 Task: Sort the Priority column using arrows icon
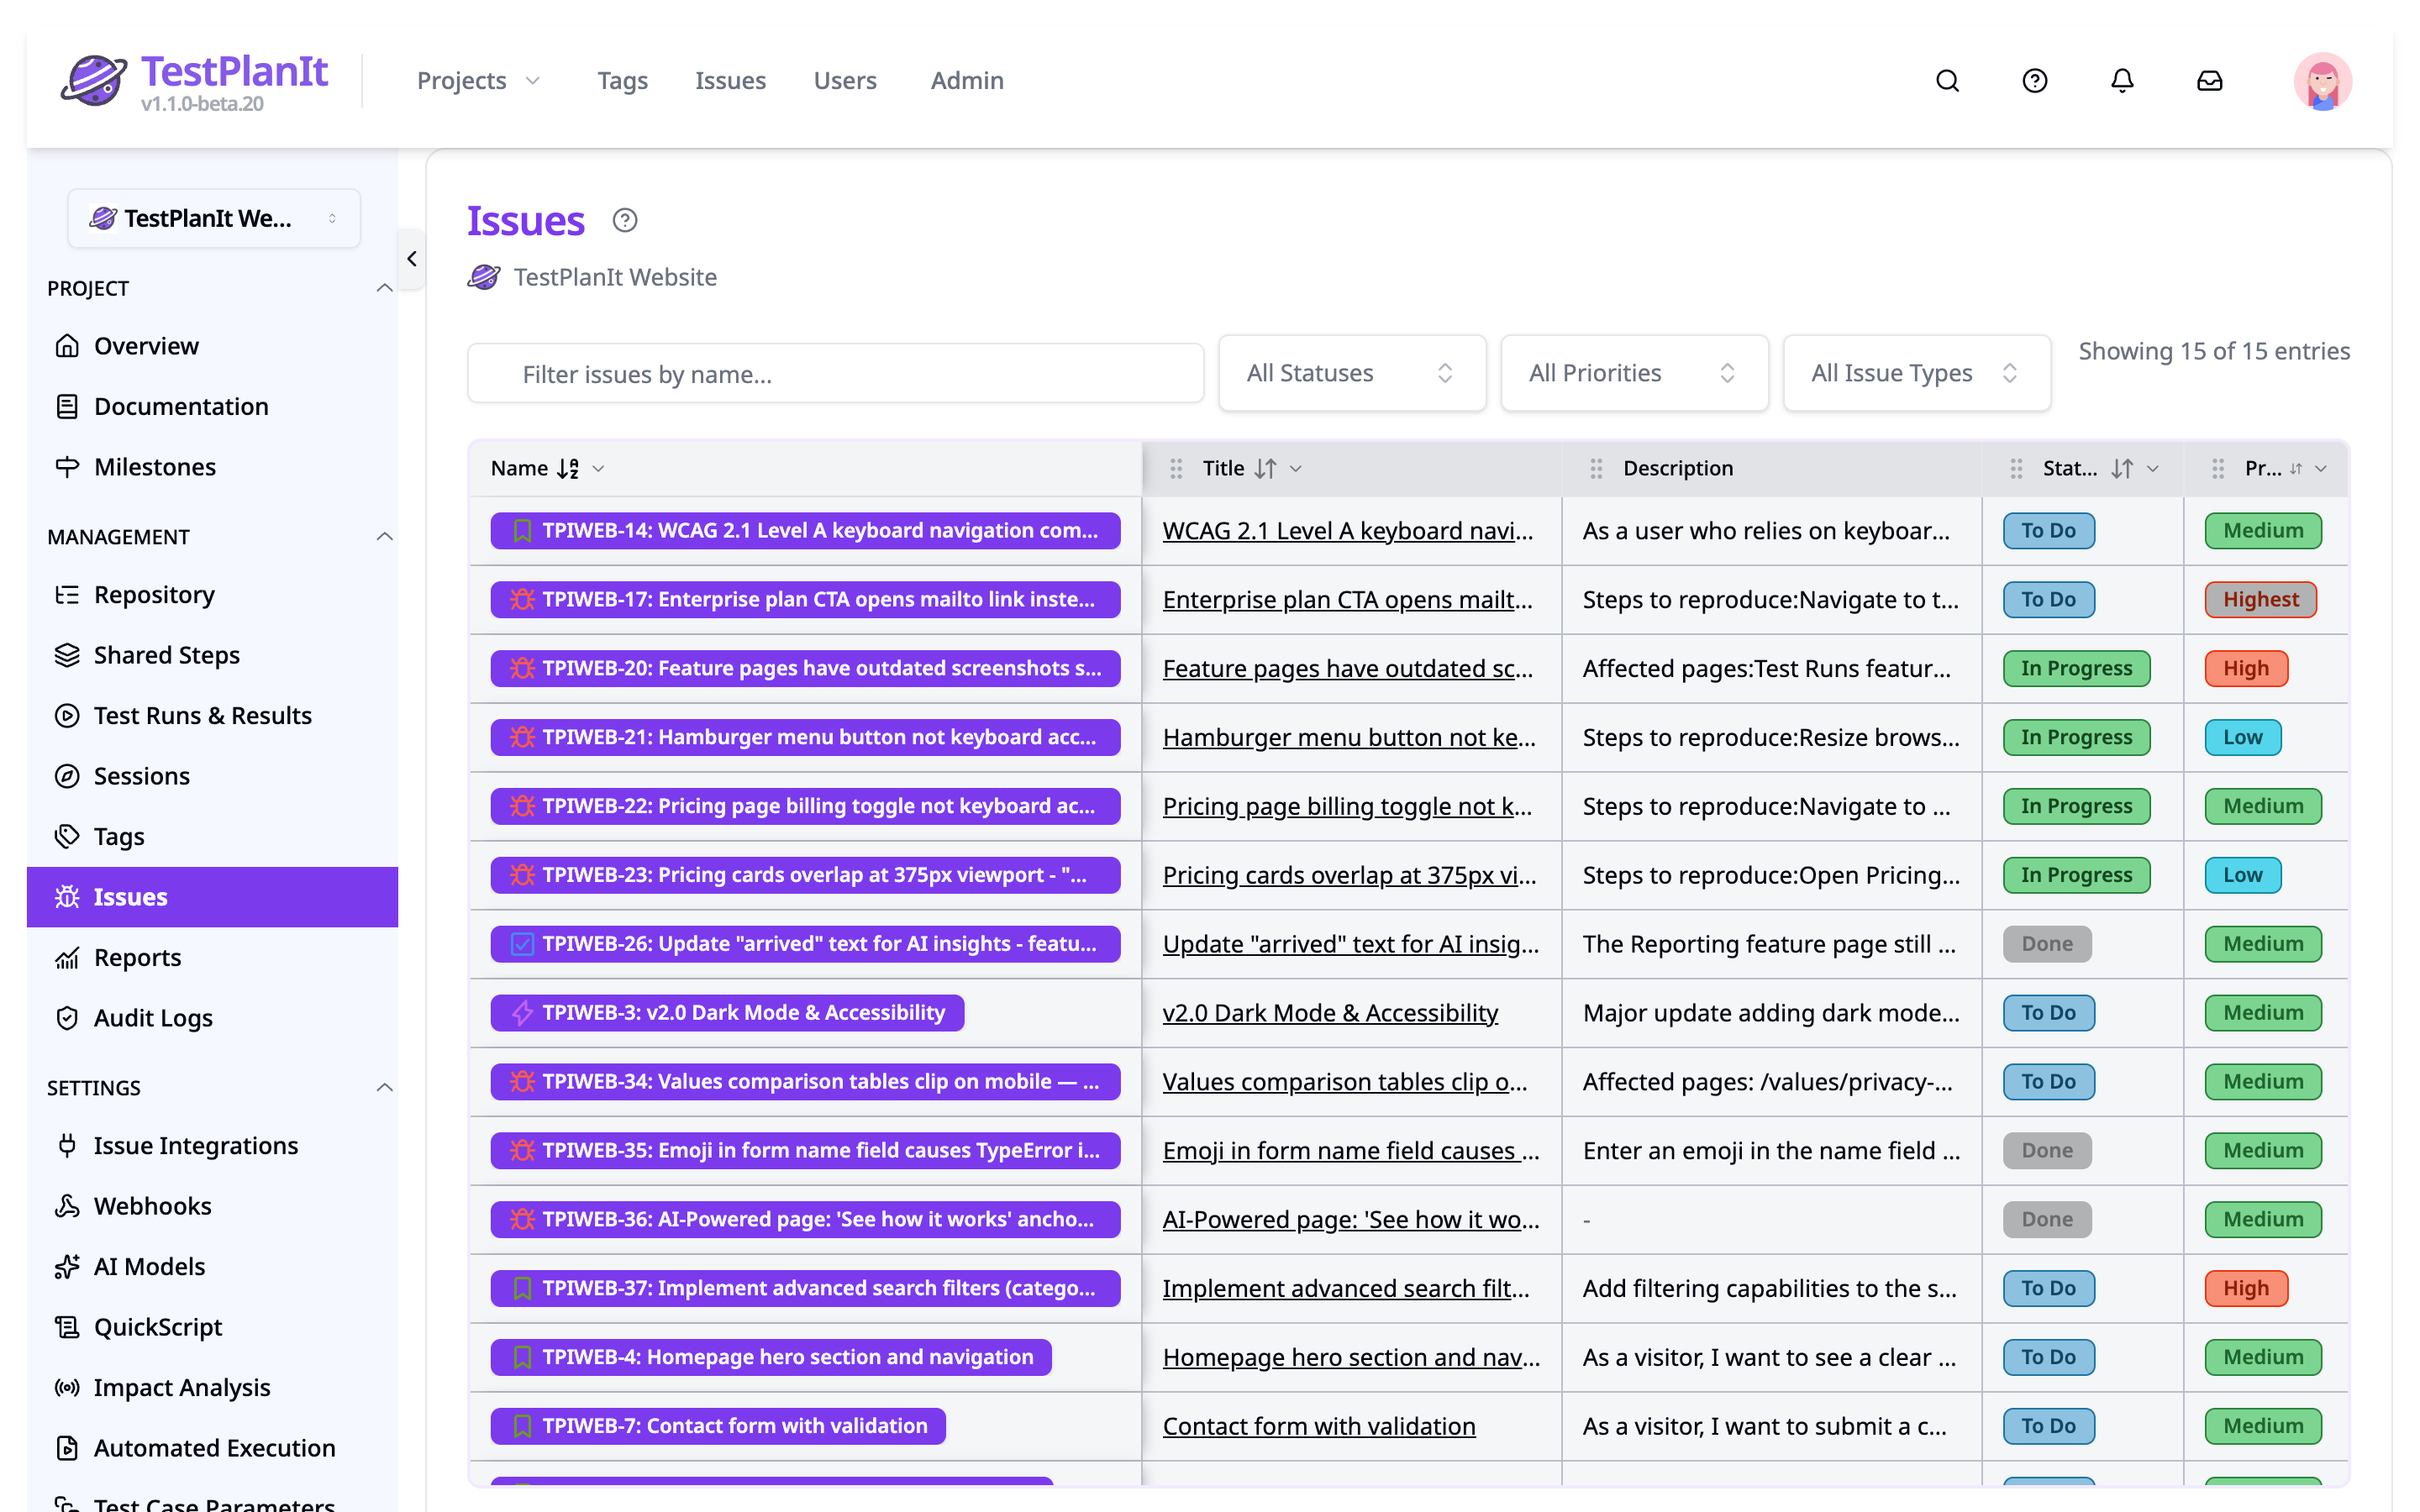[2296, 468]
